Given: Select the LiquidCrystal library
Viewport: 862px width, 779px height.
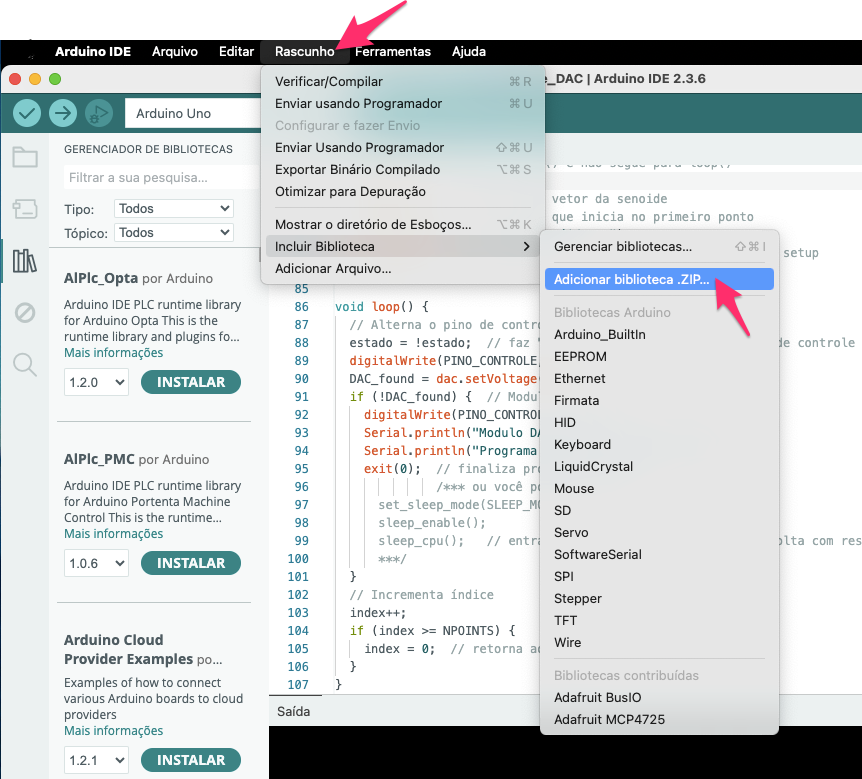Looking at the screenshot, I should pos(659,466).
